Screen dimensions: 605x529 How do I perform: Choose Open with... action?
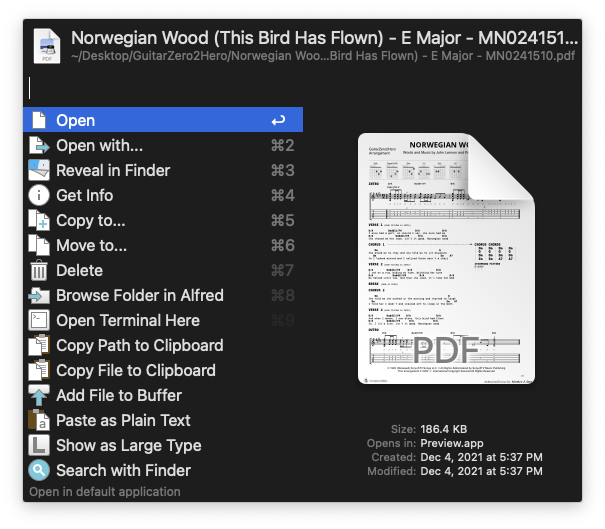(x=163, y=145)
